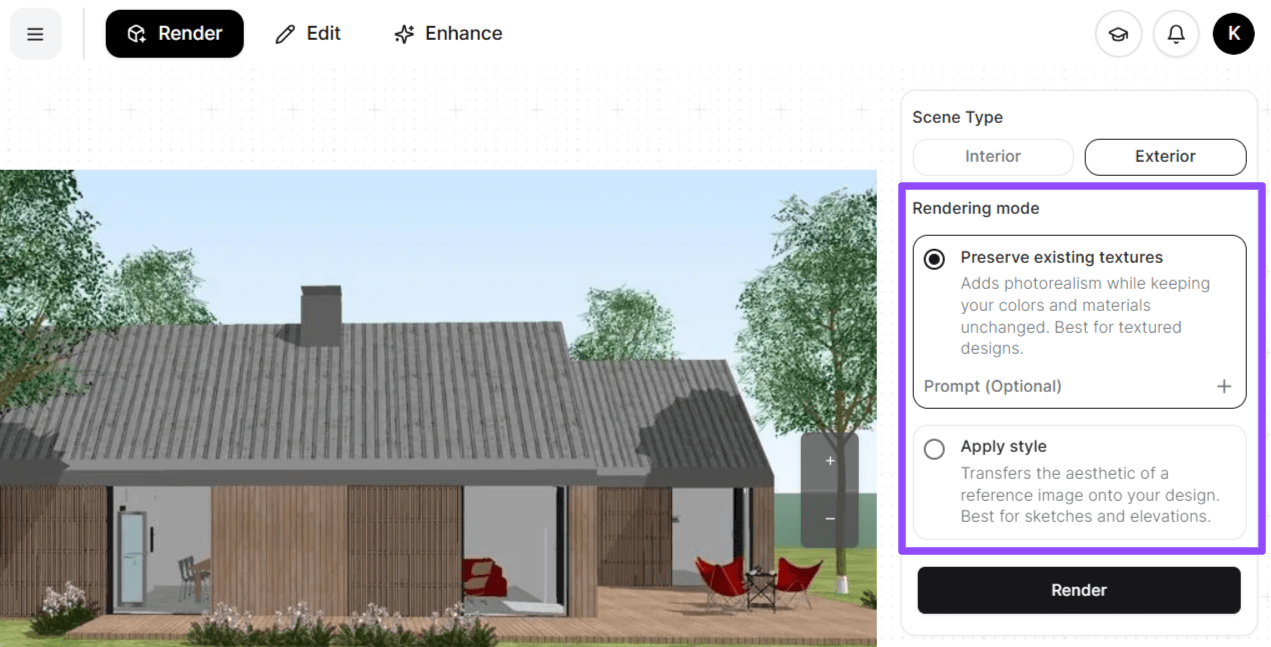
Task: Open the notifications bell
Action: tap(1176, 34)
